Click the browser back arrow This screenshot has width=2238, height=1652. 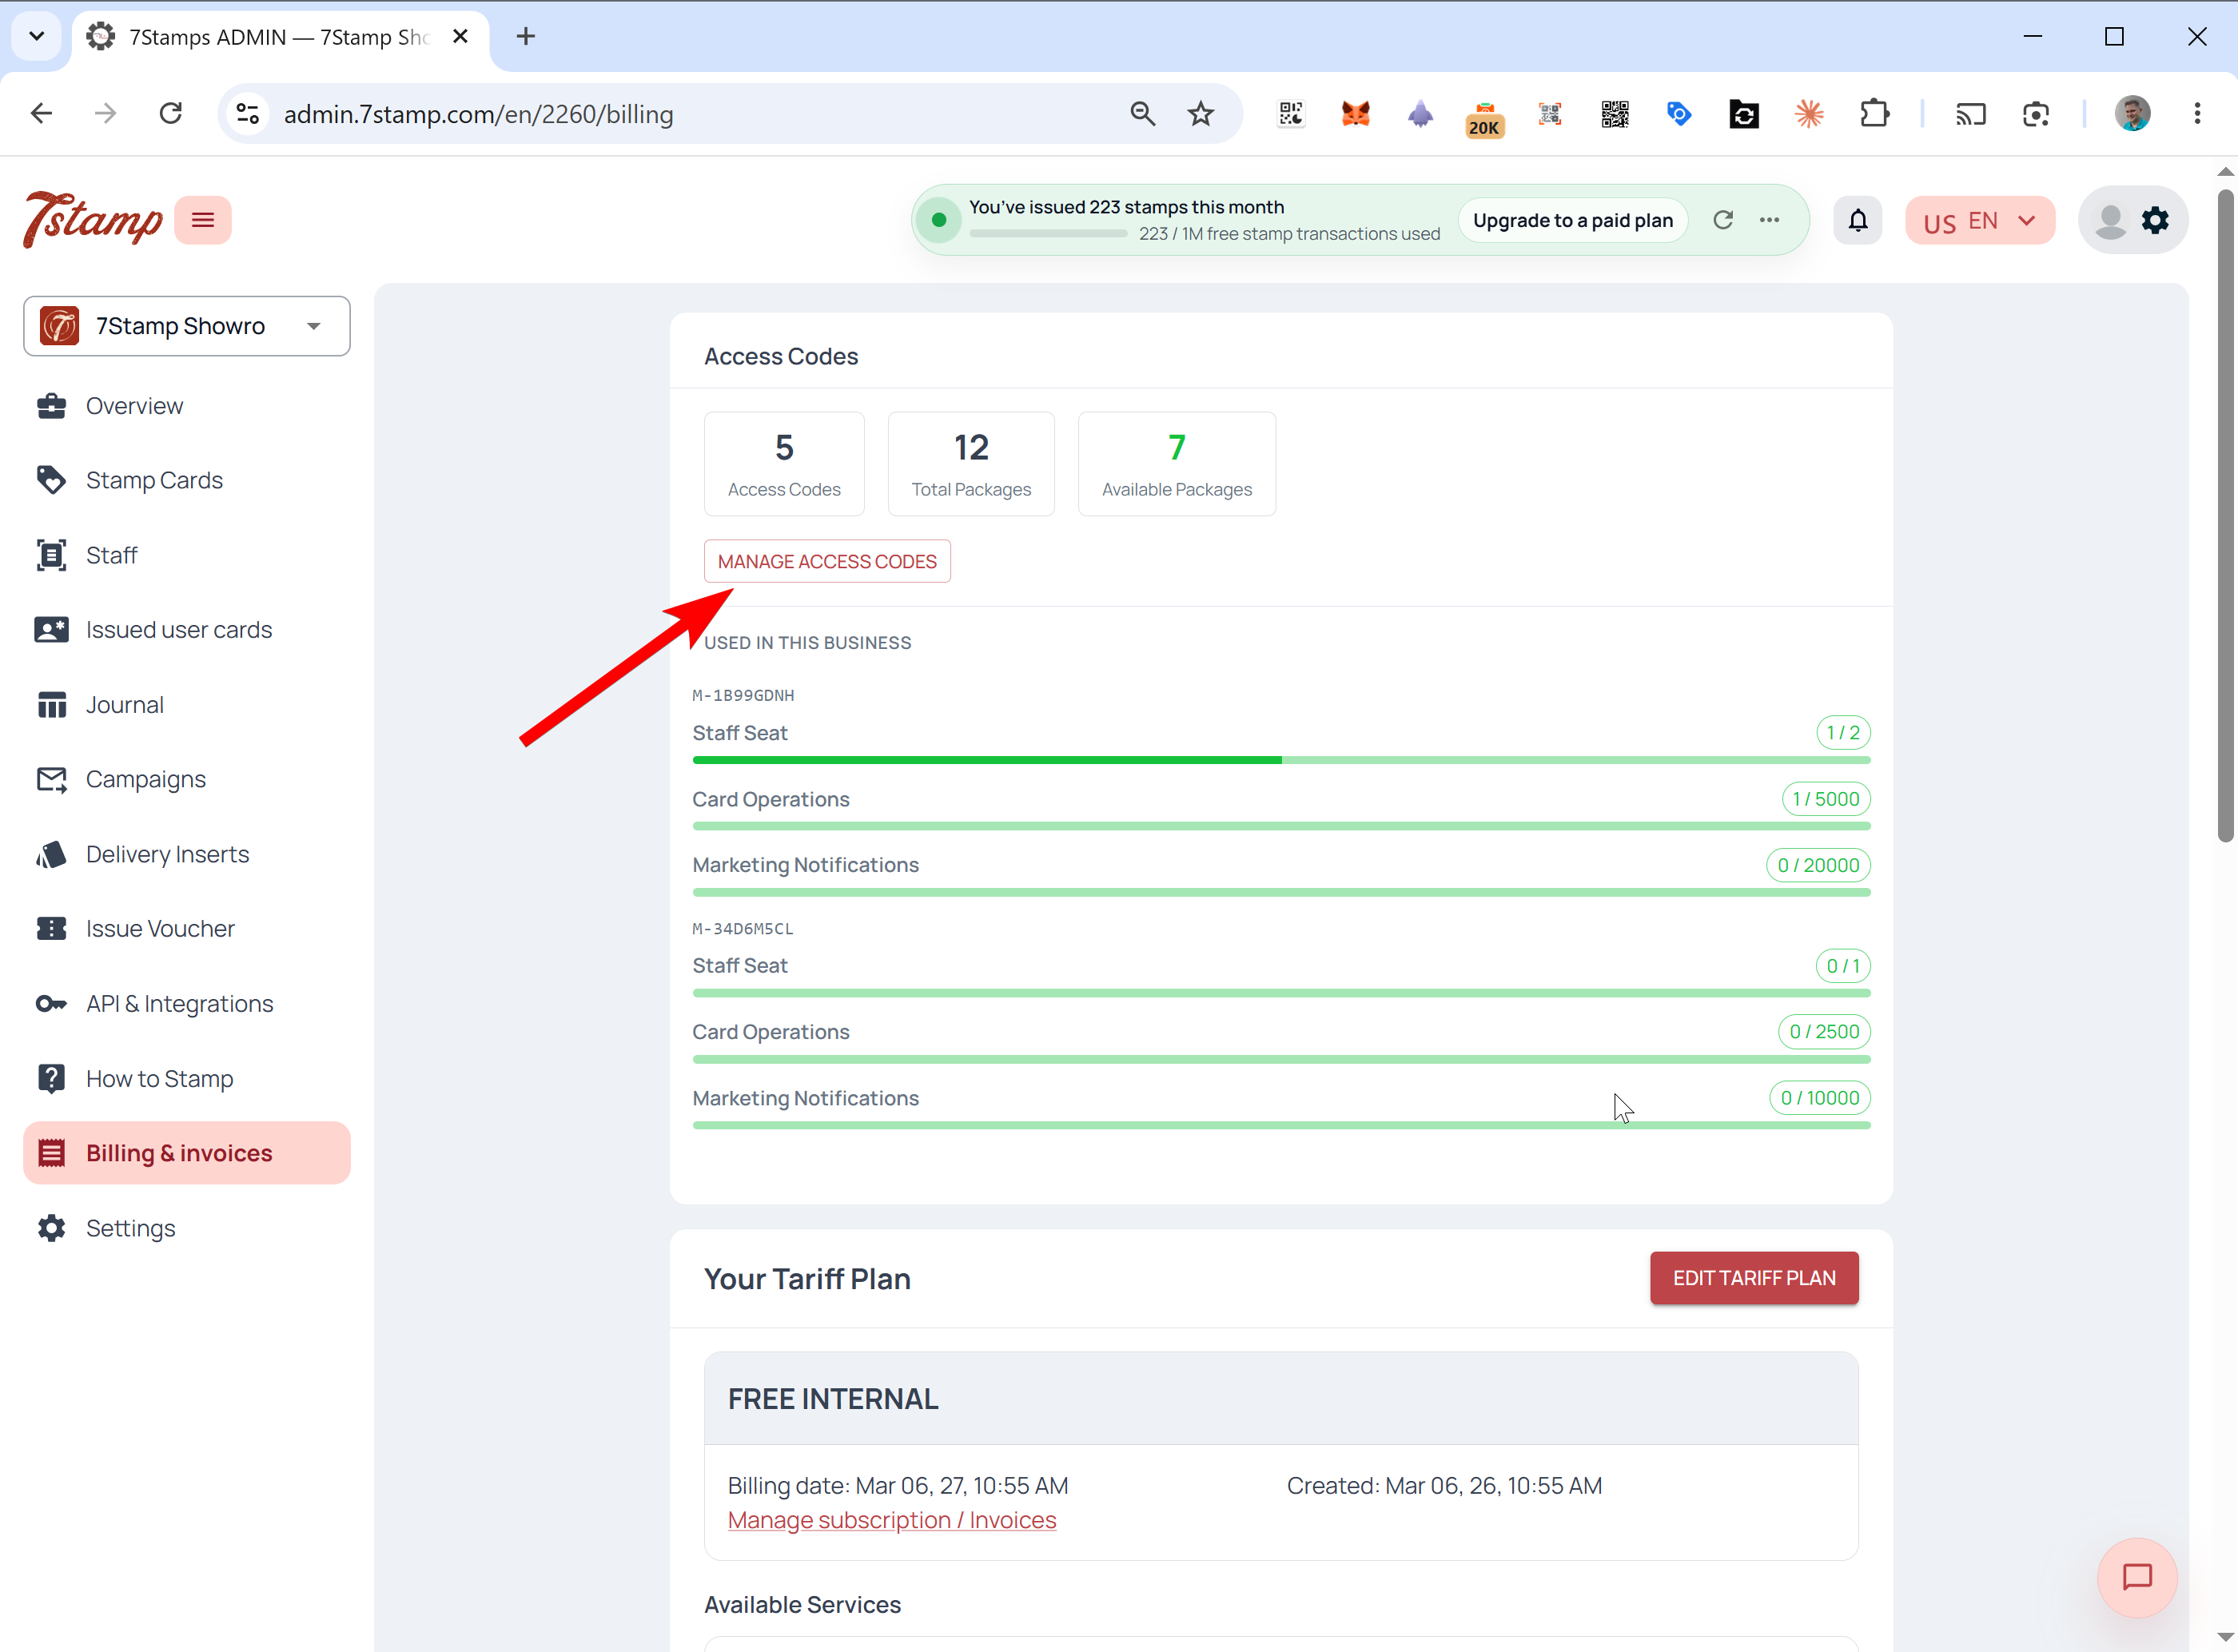41,114
